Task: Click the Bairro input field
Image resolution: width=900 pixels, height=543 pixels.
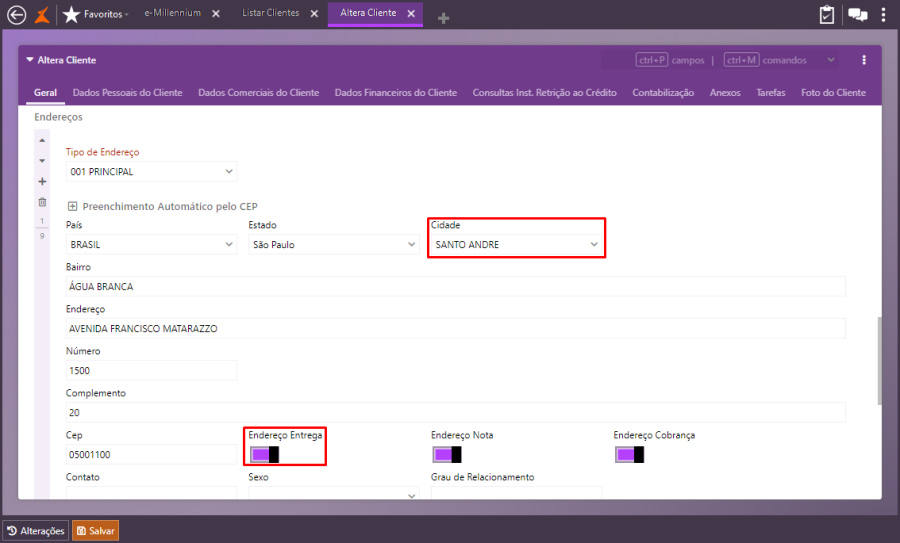Action: pos(455,286)
